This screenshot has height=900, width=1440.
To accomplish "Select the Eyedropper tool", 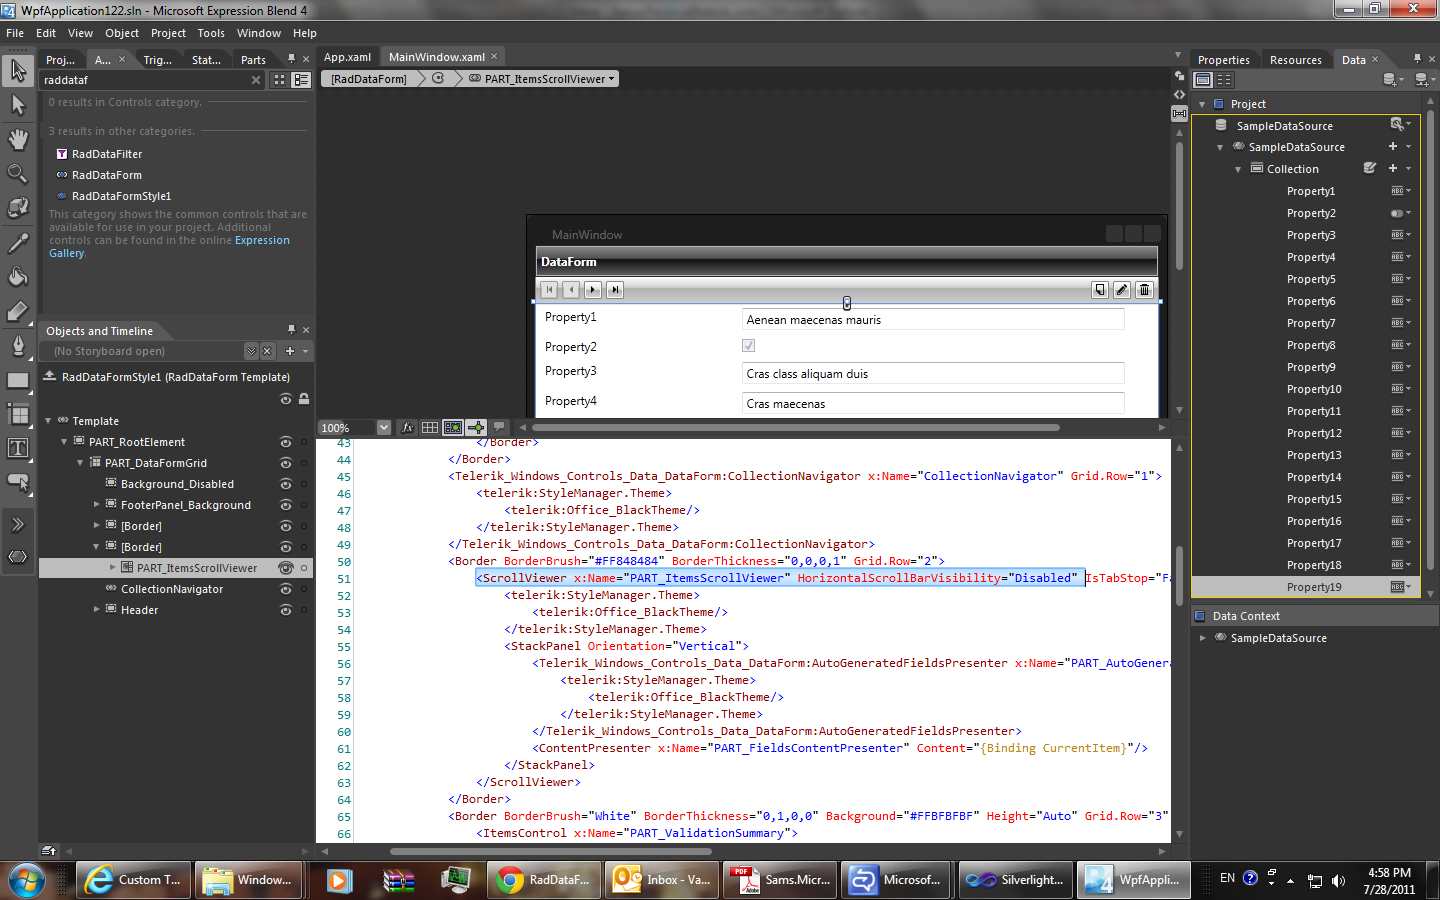I will tap(18, 242).
